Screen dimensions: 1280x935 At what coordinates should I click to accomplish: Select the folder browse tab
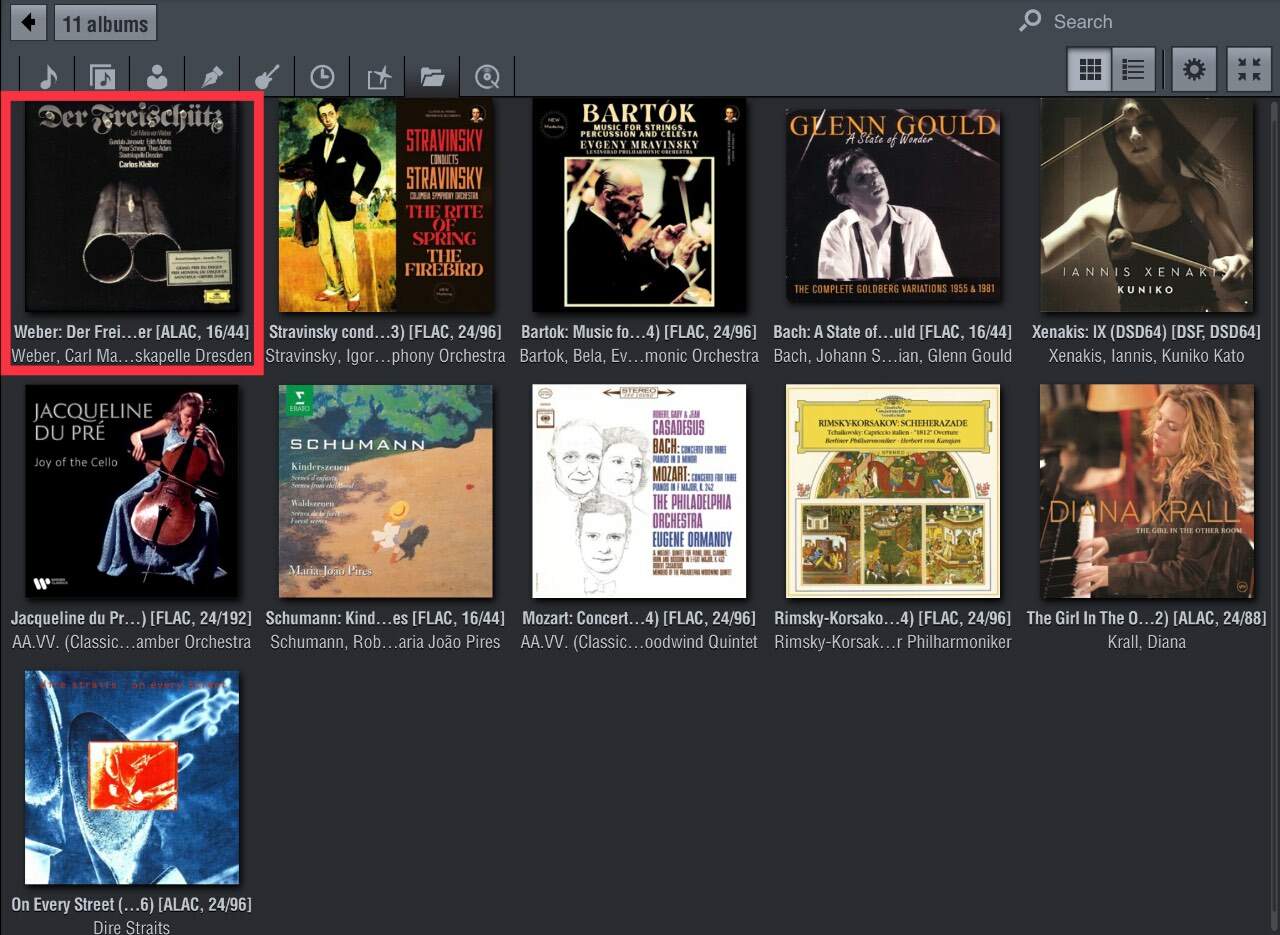pyautogui.click(x=432, y=77)
